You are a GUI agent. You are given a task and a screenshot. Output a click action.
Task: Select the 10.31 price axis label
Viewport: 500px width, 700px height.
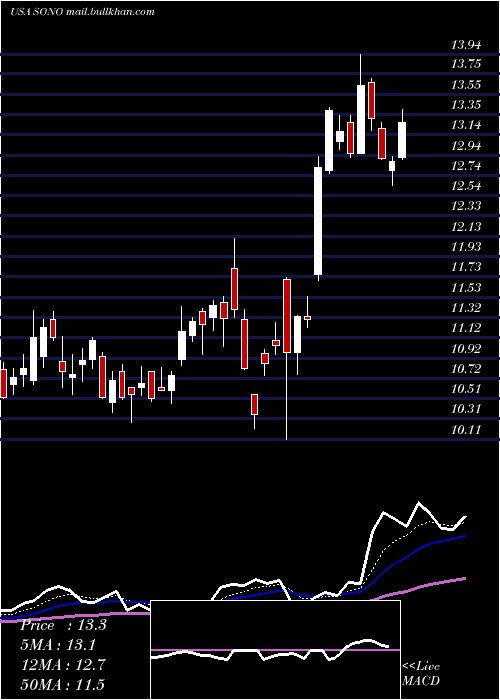pos(466,408)
